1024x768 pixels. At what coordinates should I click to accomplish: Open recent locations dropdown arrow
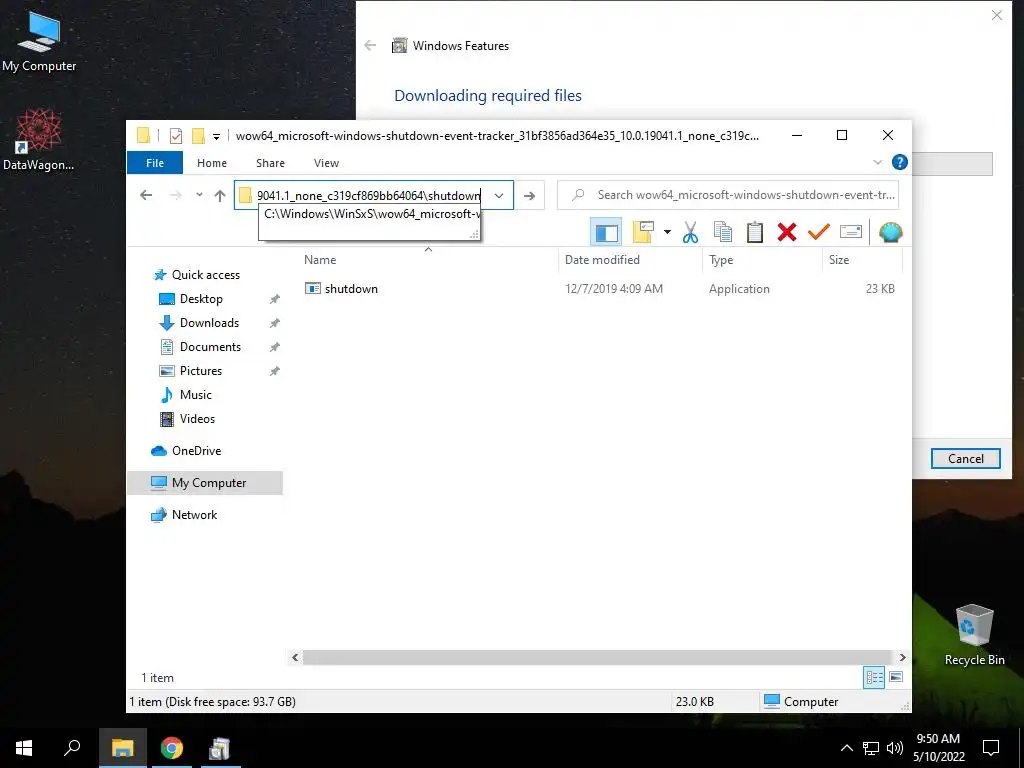[x=199, y=195]
